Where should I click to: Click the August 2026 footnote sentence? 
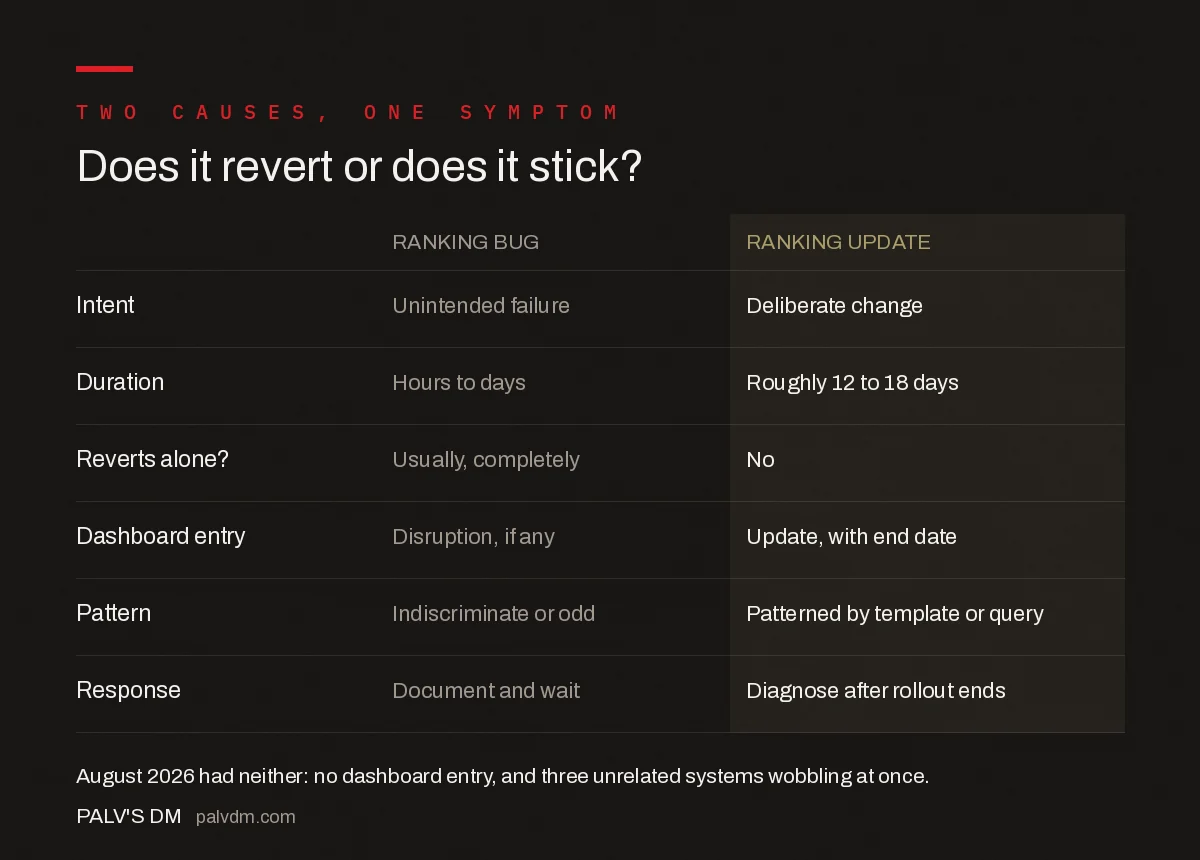click(502, 776)
